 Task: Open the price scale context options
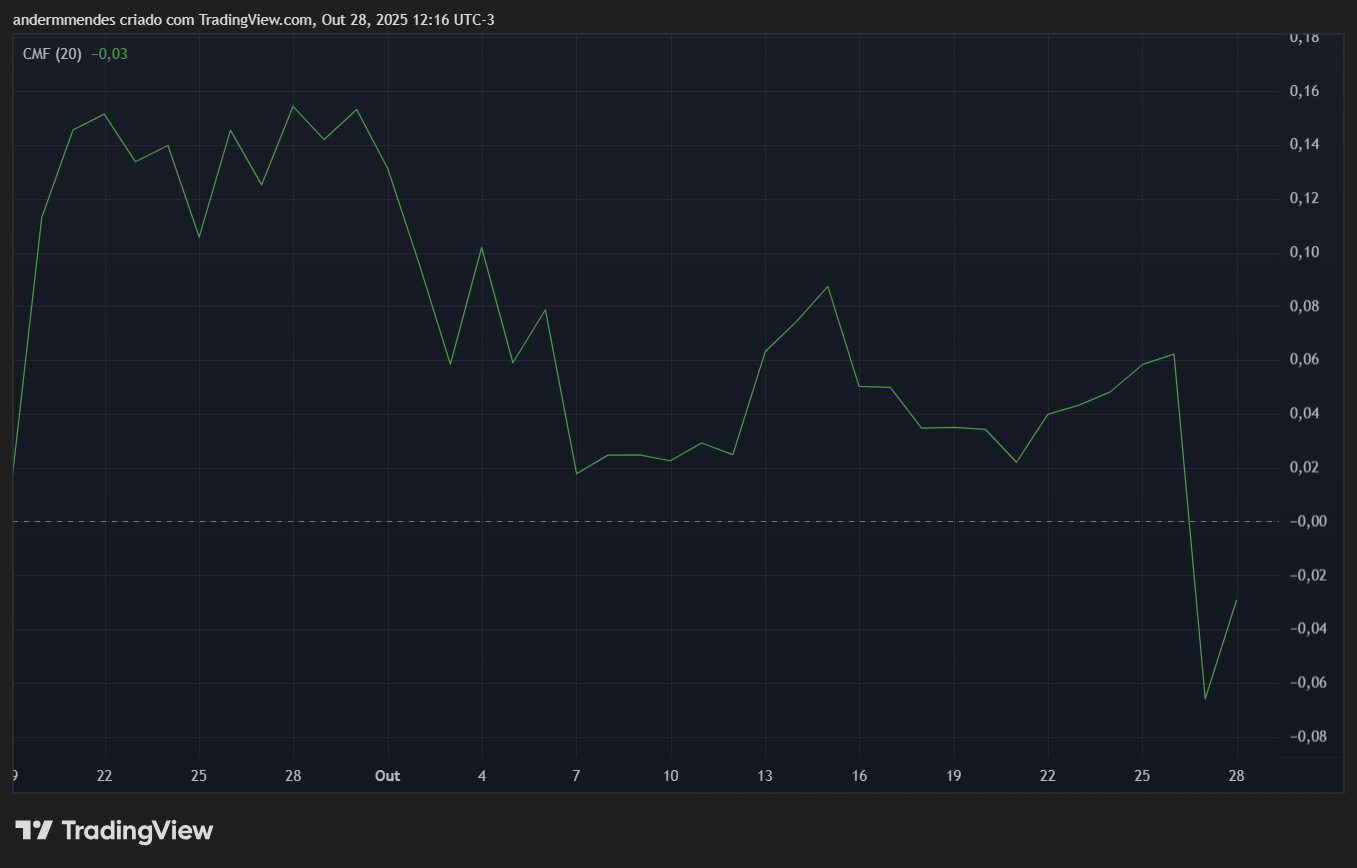coord(1309,400)
